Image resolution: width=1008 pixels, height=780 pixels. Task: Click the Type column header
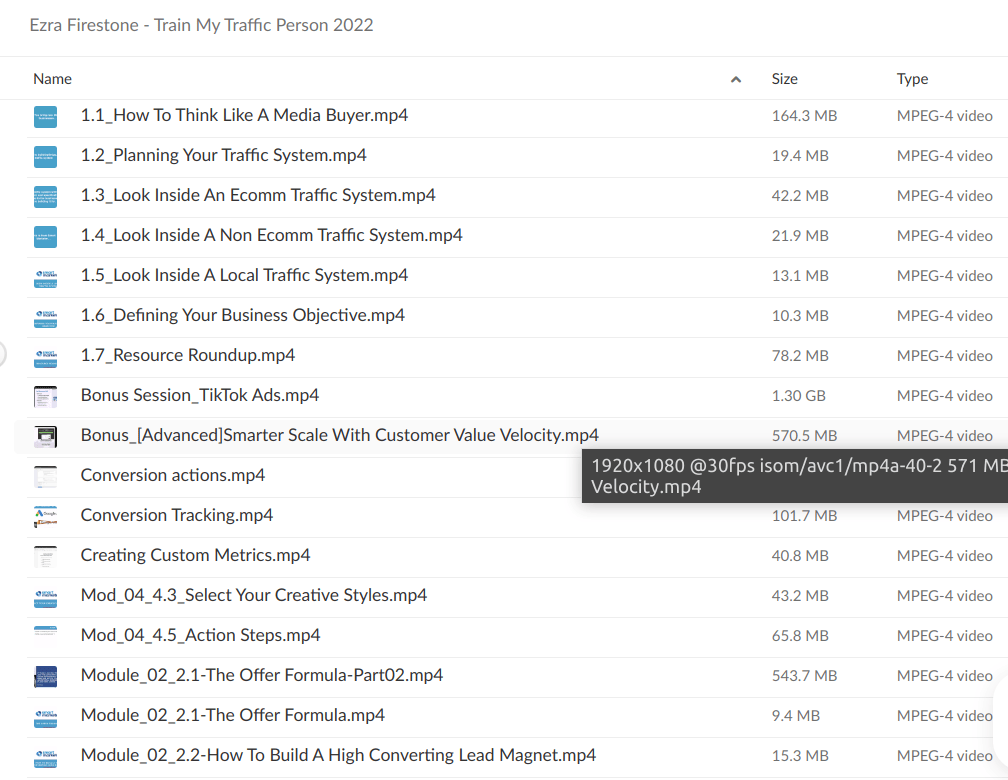click(x=913, y=78)
